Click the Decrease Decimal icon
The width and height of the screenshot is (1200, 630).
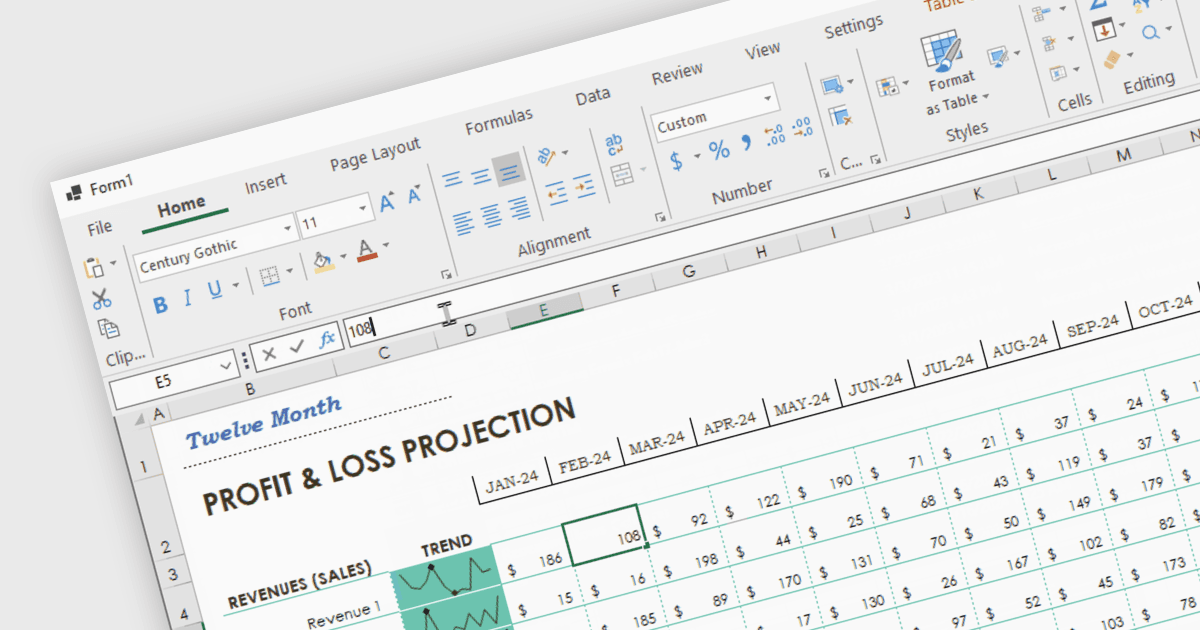tap(801, 128)
